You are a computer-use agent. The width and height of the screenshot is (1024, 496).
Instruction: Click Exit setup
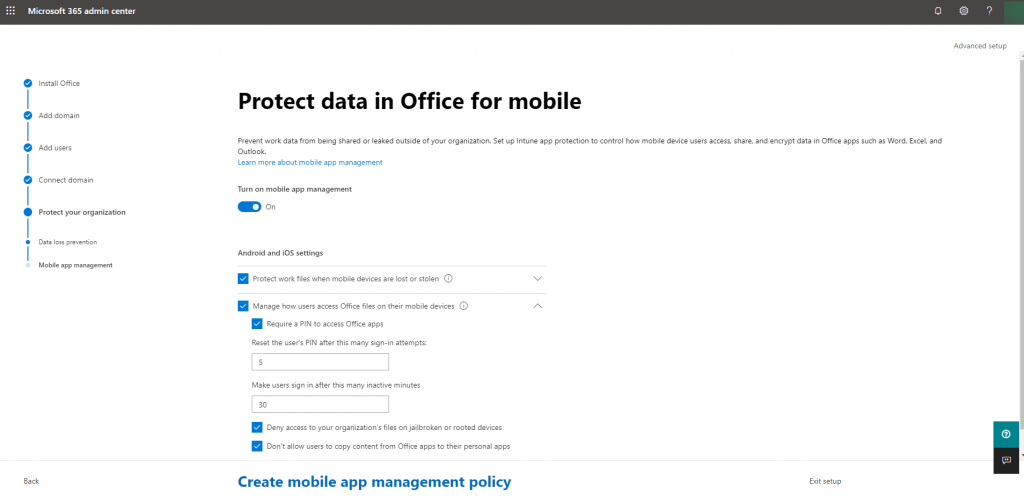click(x=825, y=481)
